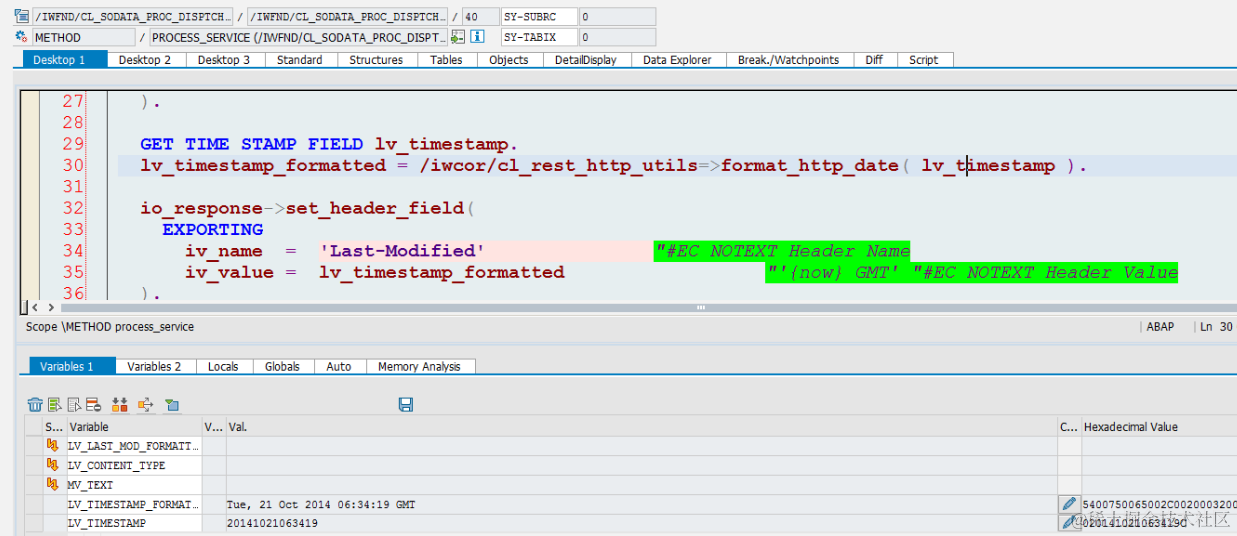This screenshot has height=536, width=1237.
Task: Open the Standard tab
Action: click(300, 60)
